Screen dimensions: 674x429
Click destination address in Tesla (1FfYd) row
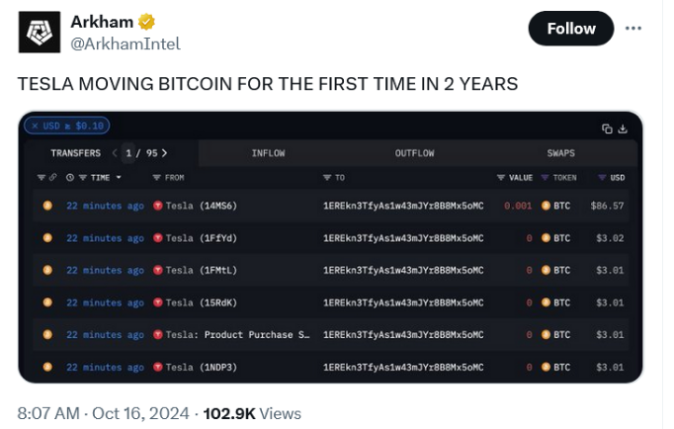[x=403, y=238]
